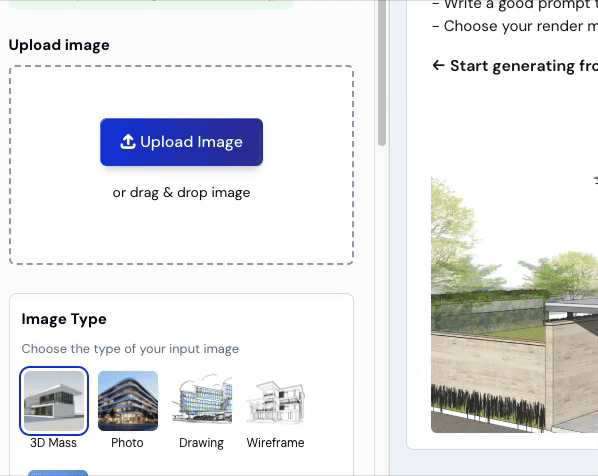This screenshot has width=598, height=476.
Task: Click the 'or drag & drop image' text
Action: coord(182,193)
